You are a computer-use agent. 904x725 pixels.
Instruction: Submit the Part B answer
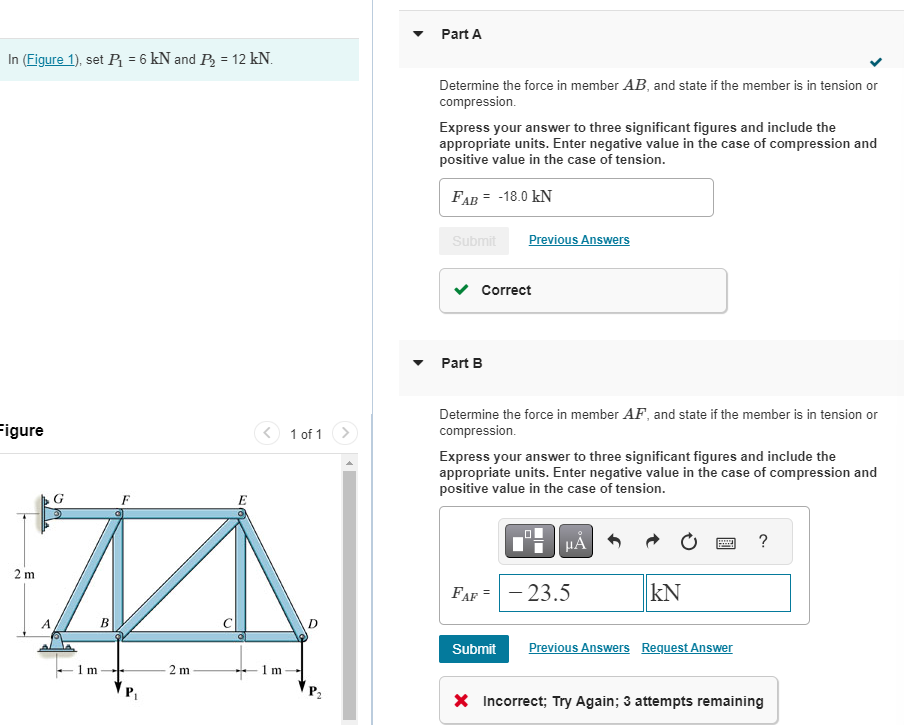473,648
